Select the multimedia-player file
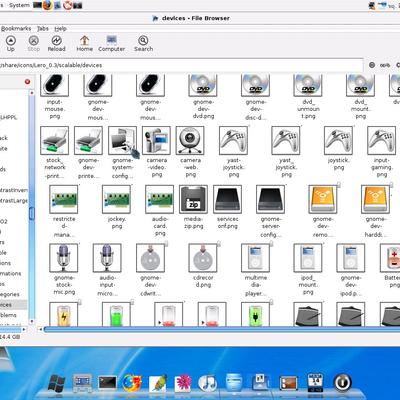The height and width of the screenshot is (400, 400). tap(255, 258)
